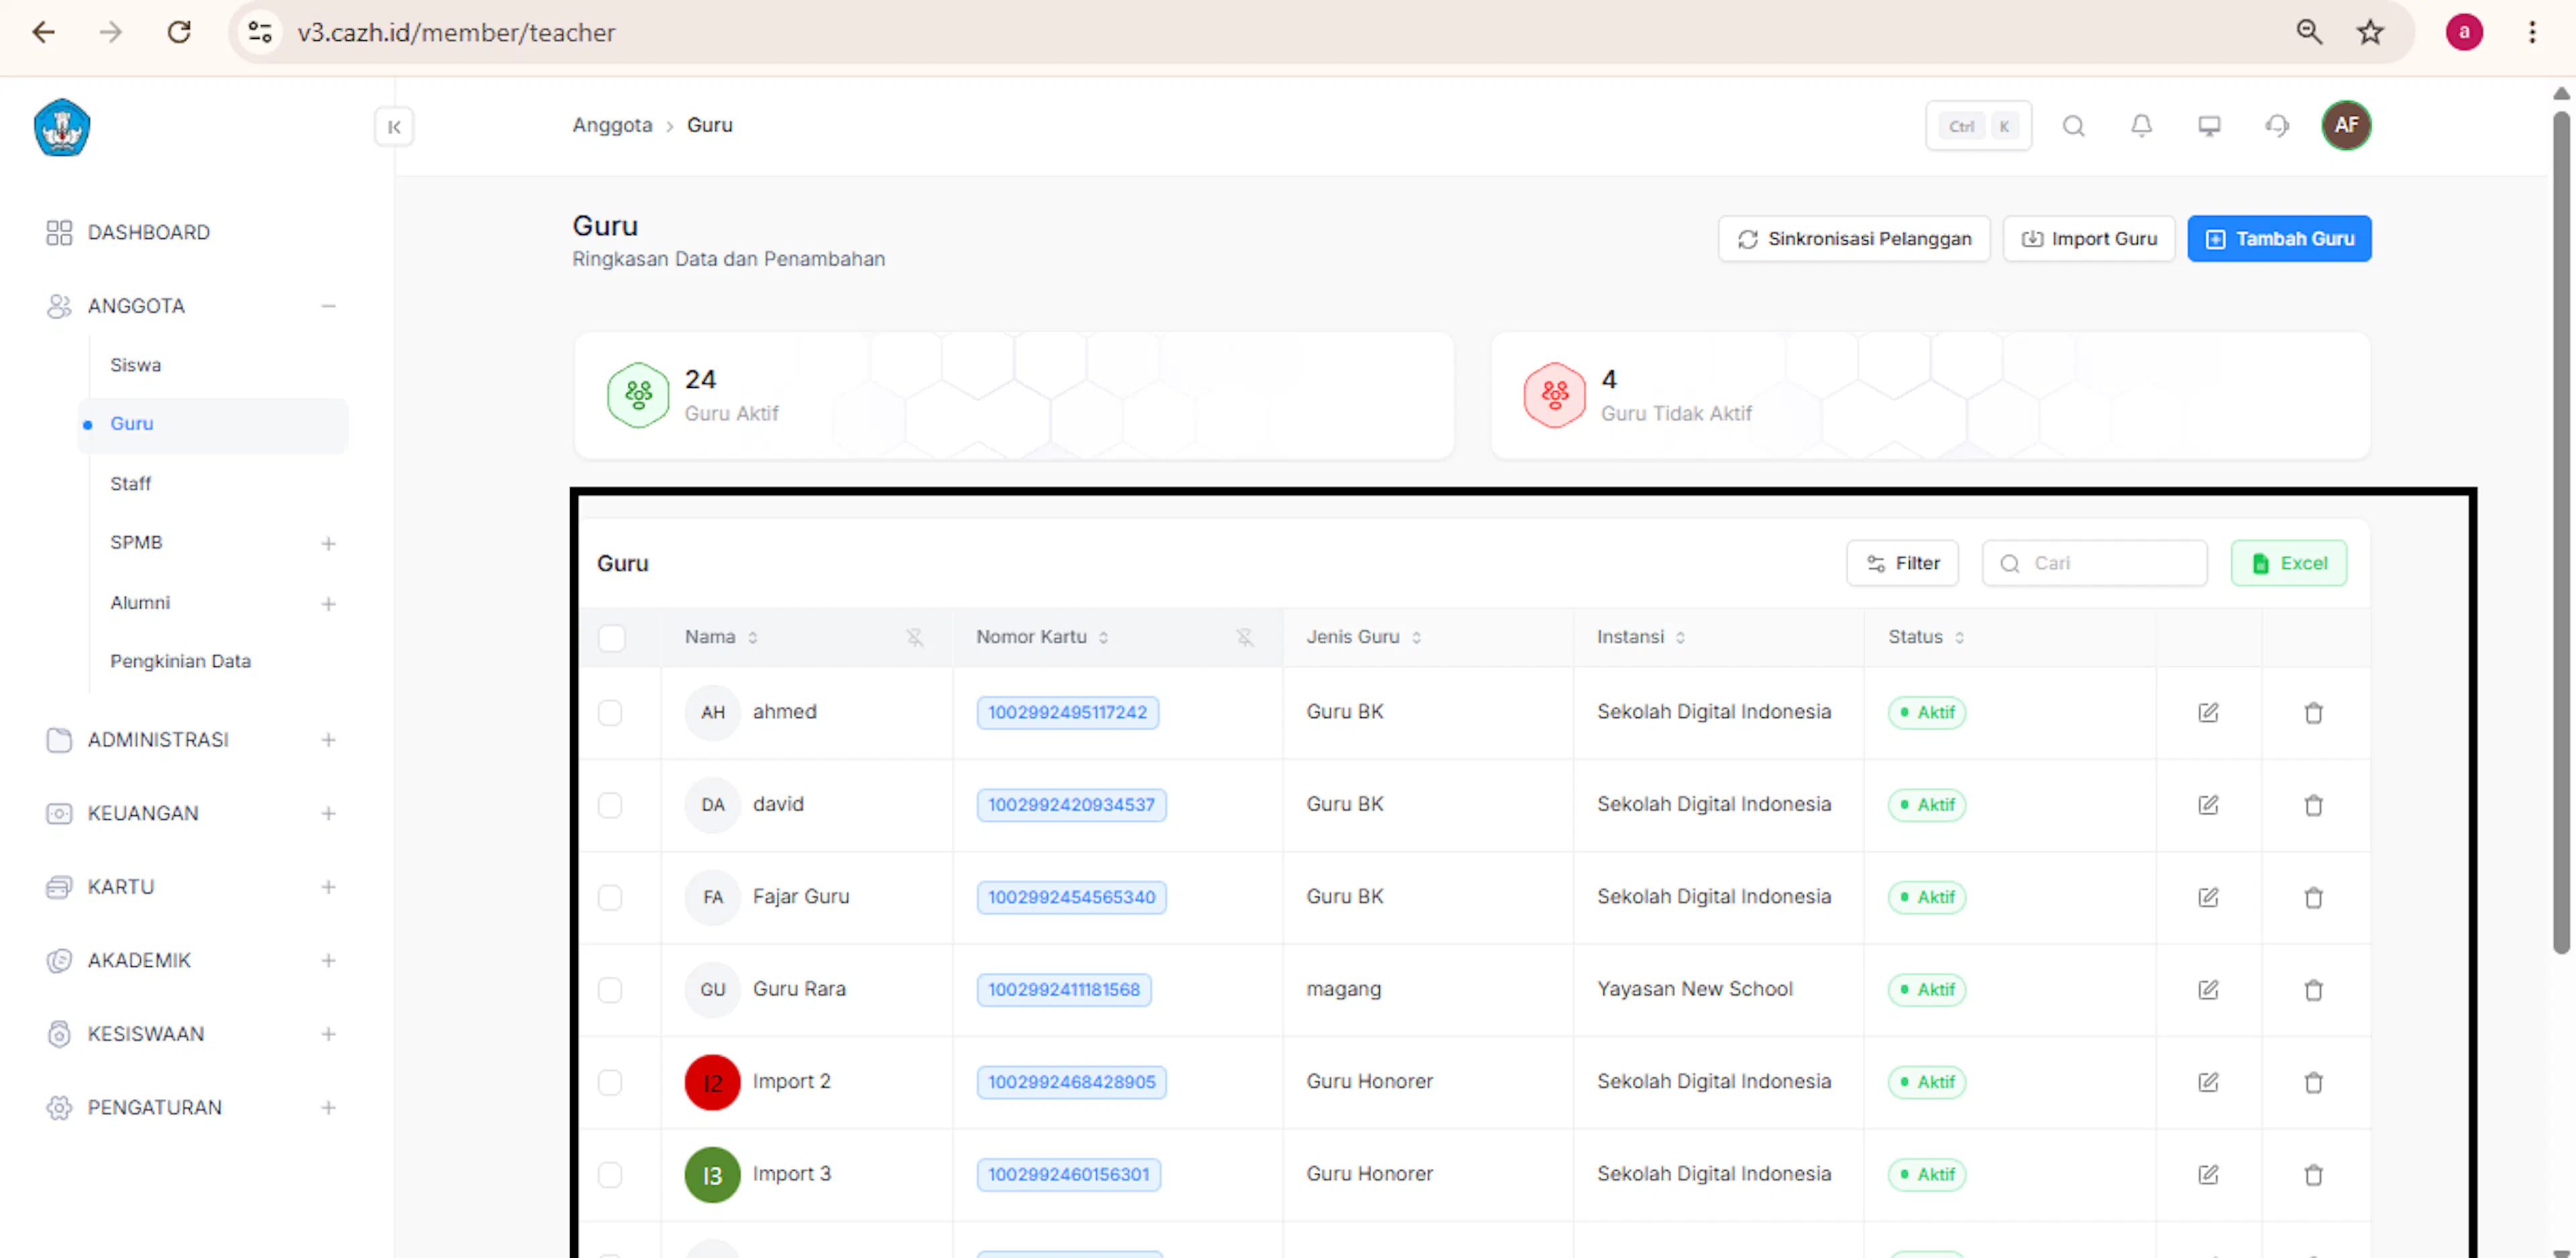Viewport: 2576px width, 1258px height.
Task: Go to Siswa in sidebar
Action: [135, 365]
